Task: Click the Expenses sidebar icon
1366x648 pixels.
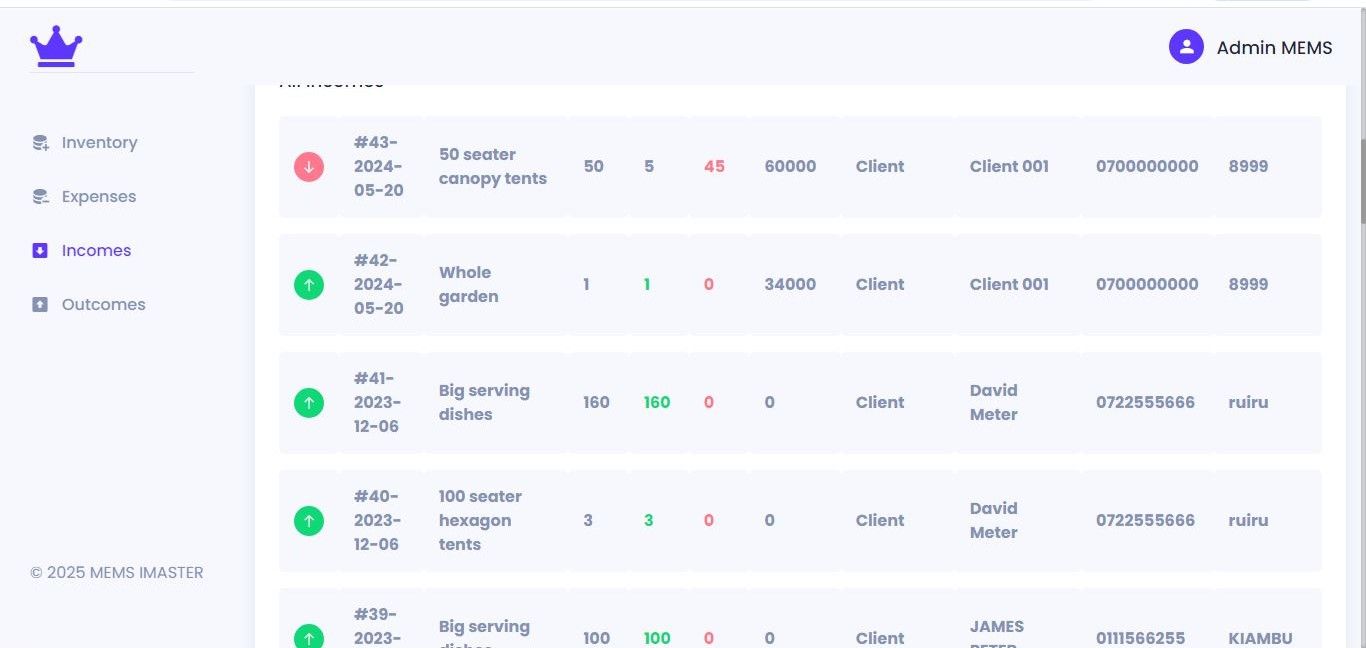Action: click(x=40, y=197)
